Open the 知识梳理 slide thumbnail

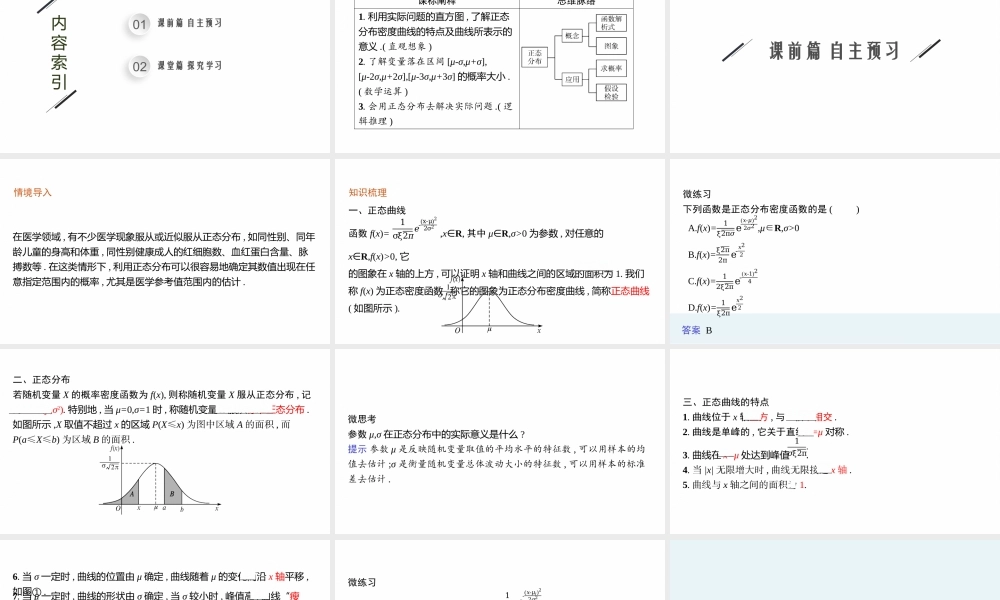pos(499,251)
